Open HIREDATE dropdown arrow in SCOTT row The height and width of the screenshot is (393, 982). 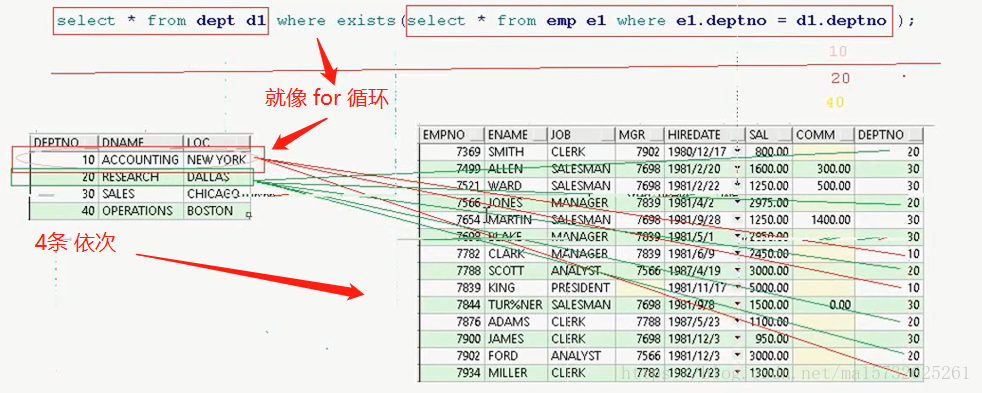pyautogui.click(x=737, y=270)
